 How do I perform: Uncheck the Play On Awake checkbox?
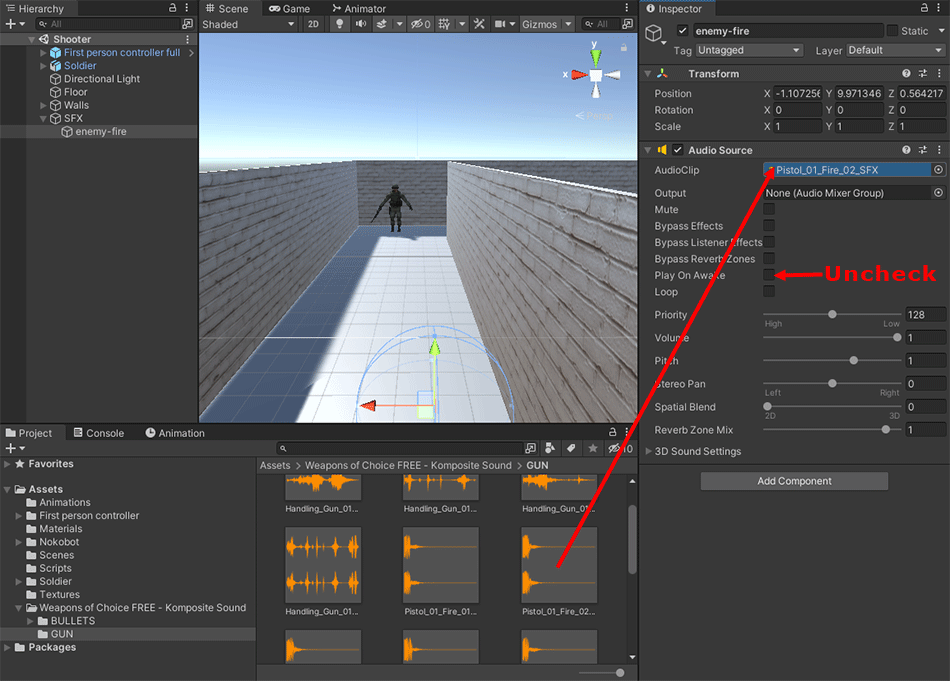pyautogui.click(x=769, y=275)
